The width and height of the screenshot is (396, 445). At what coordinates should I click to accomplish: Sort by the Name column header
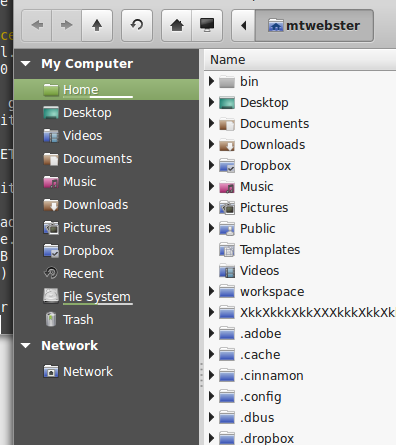pyautogui.click(x=300, y=60)
